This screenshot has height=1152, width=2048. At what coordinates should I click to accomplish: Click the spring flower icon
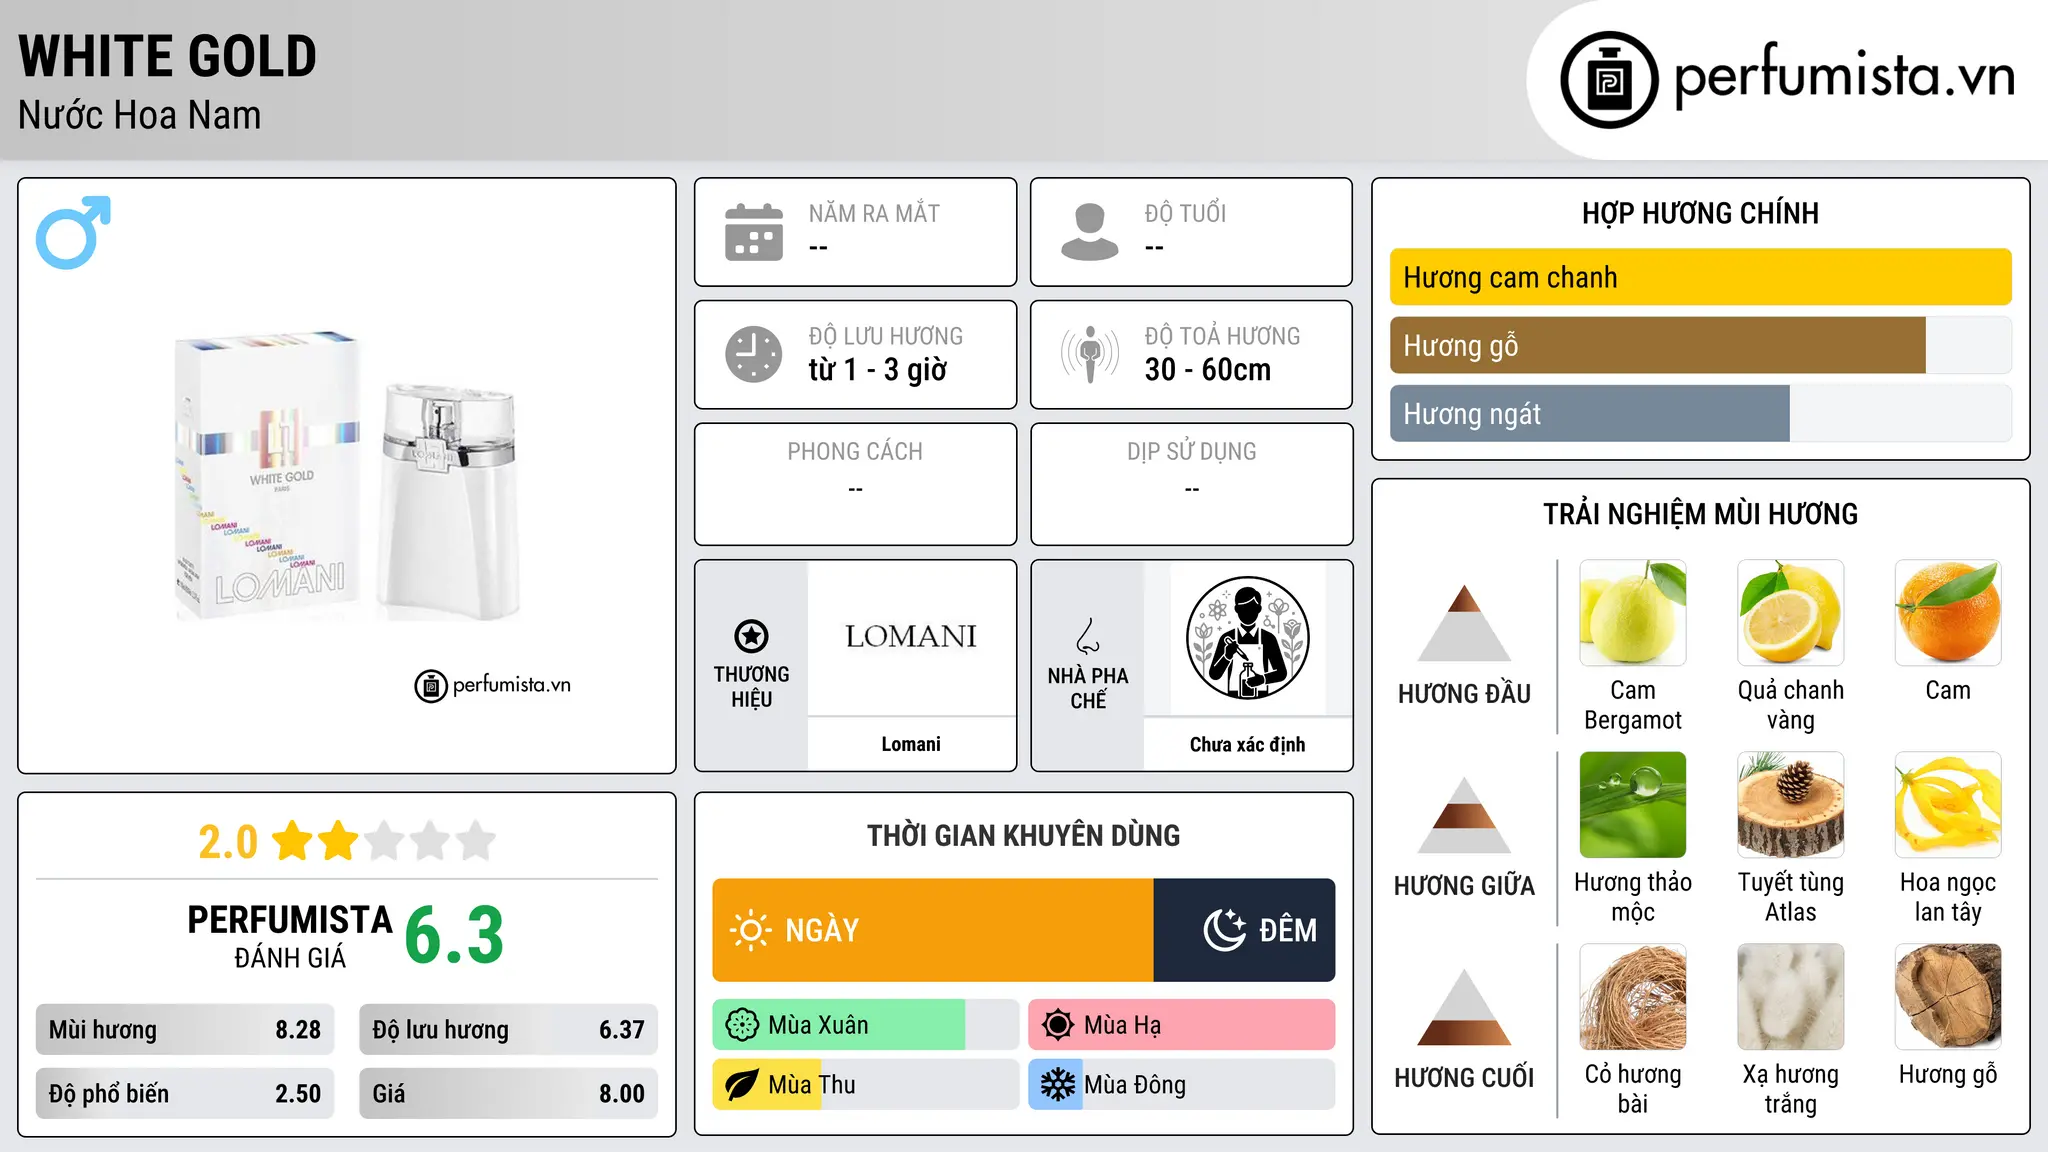[742, 1025]
